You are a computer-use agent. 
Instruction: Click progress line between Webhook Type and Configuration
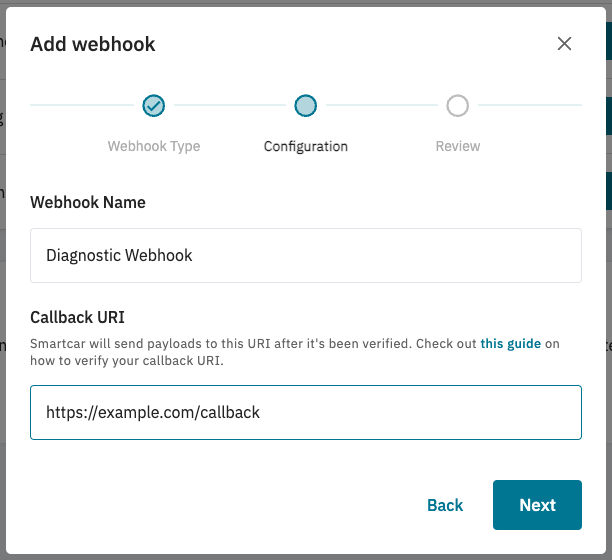coord(230,105)
